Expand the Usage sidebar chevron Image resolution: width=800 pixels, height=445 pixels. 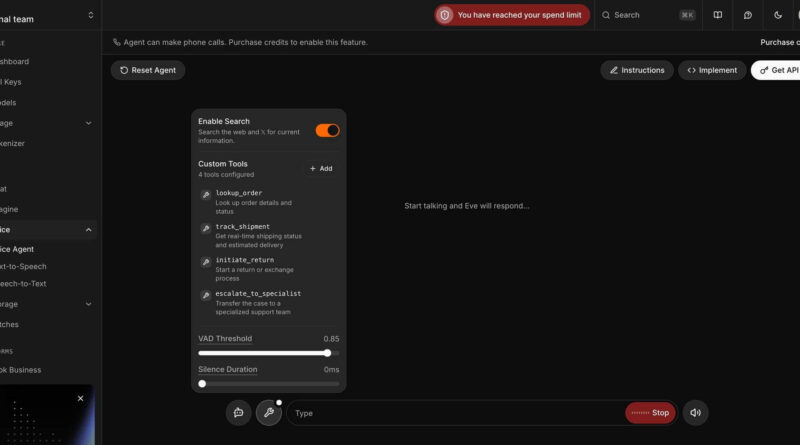pyautogui.click(x=88, y=123)
